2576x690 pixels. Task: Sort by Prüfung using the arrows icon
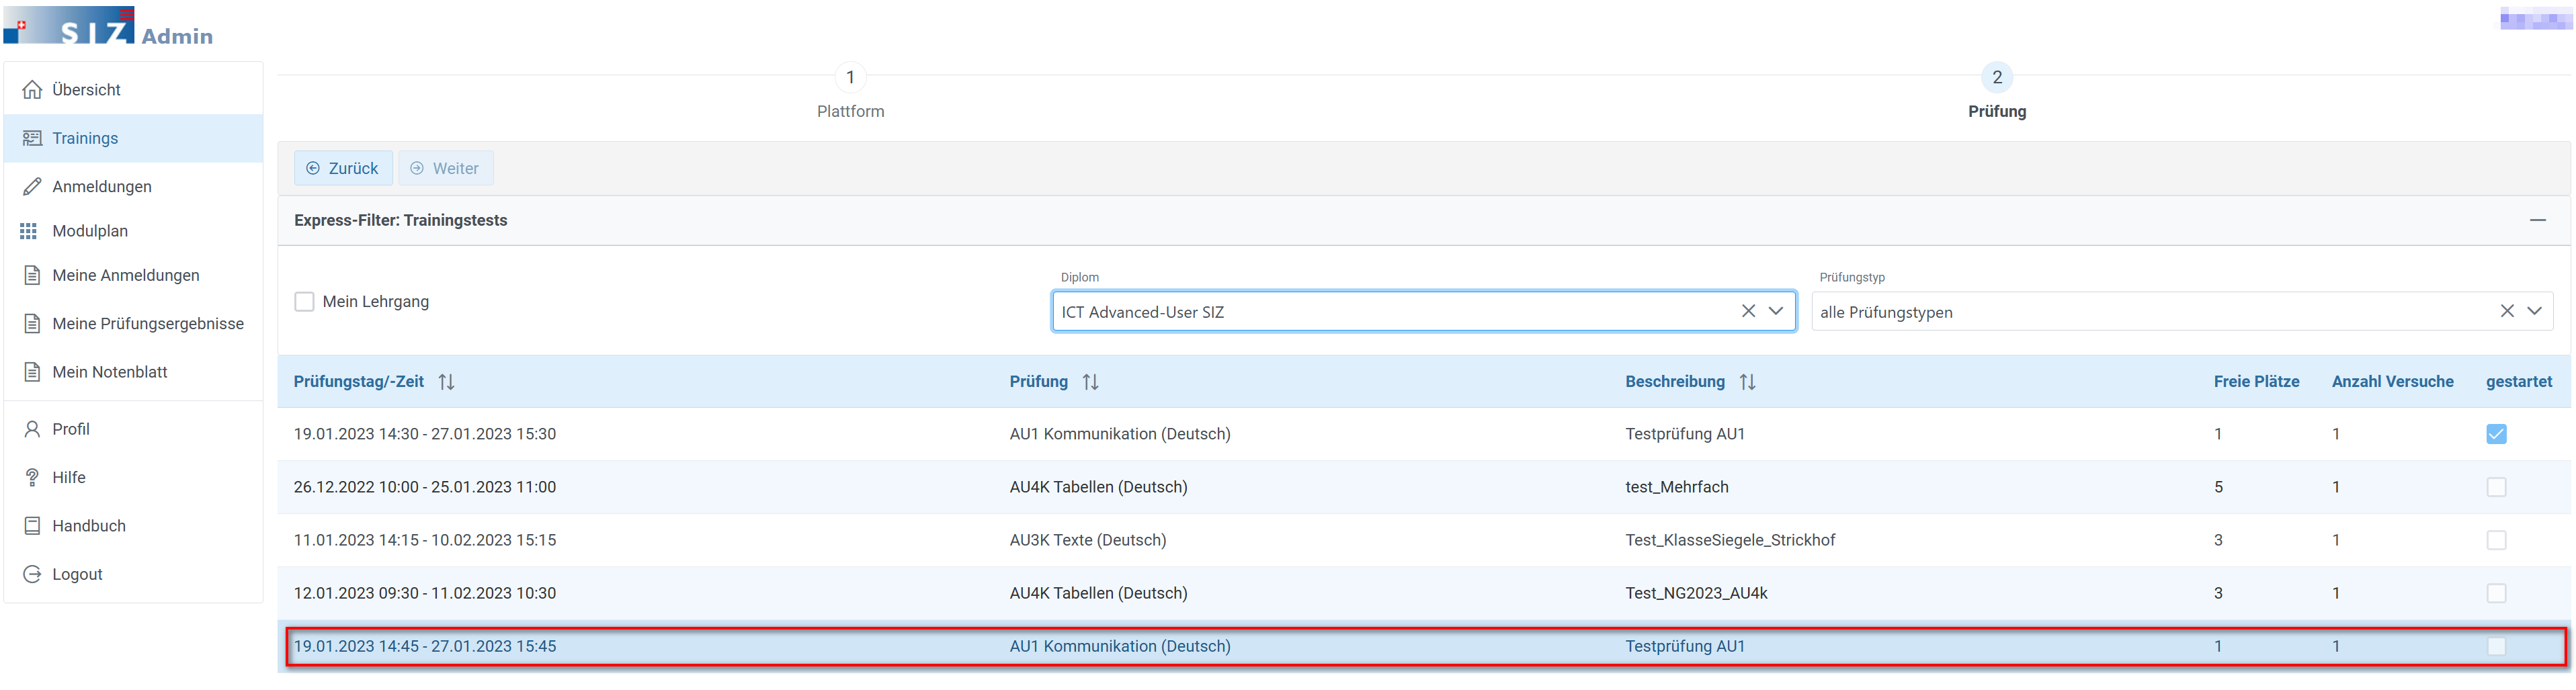1091,382
